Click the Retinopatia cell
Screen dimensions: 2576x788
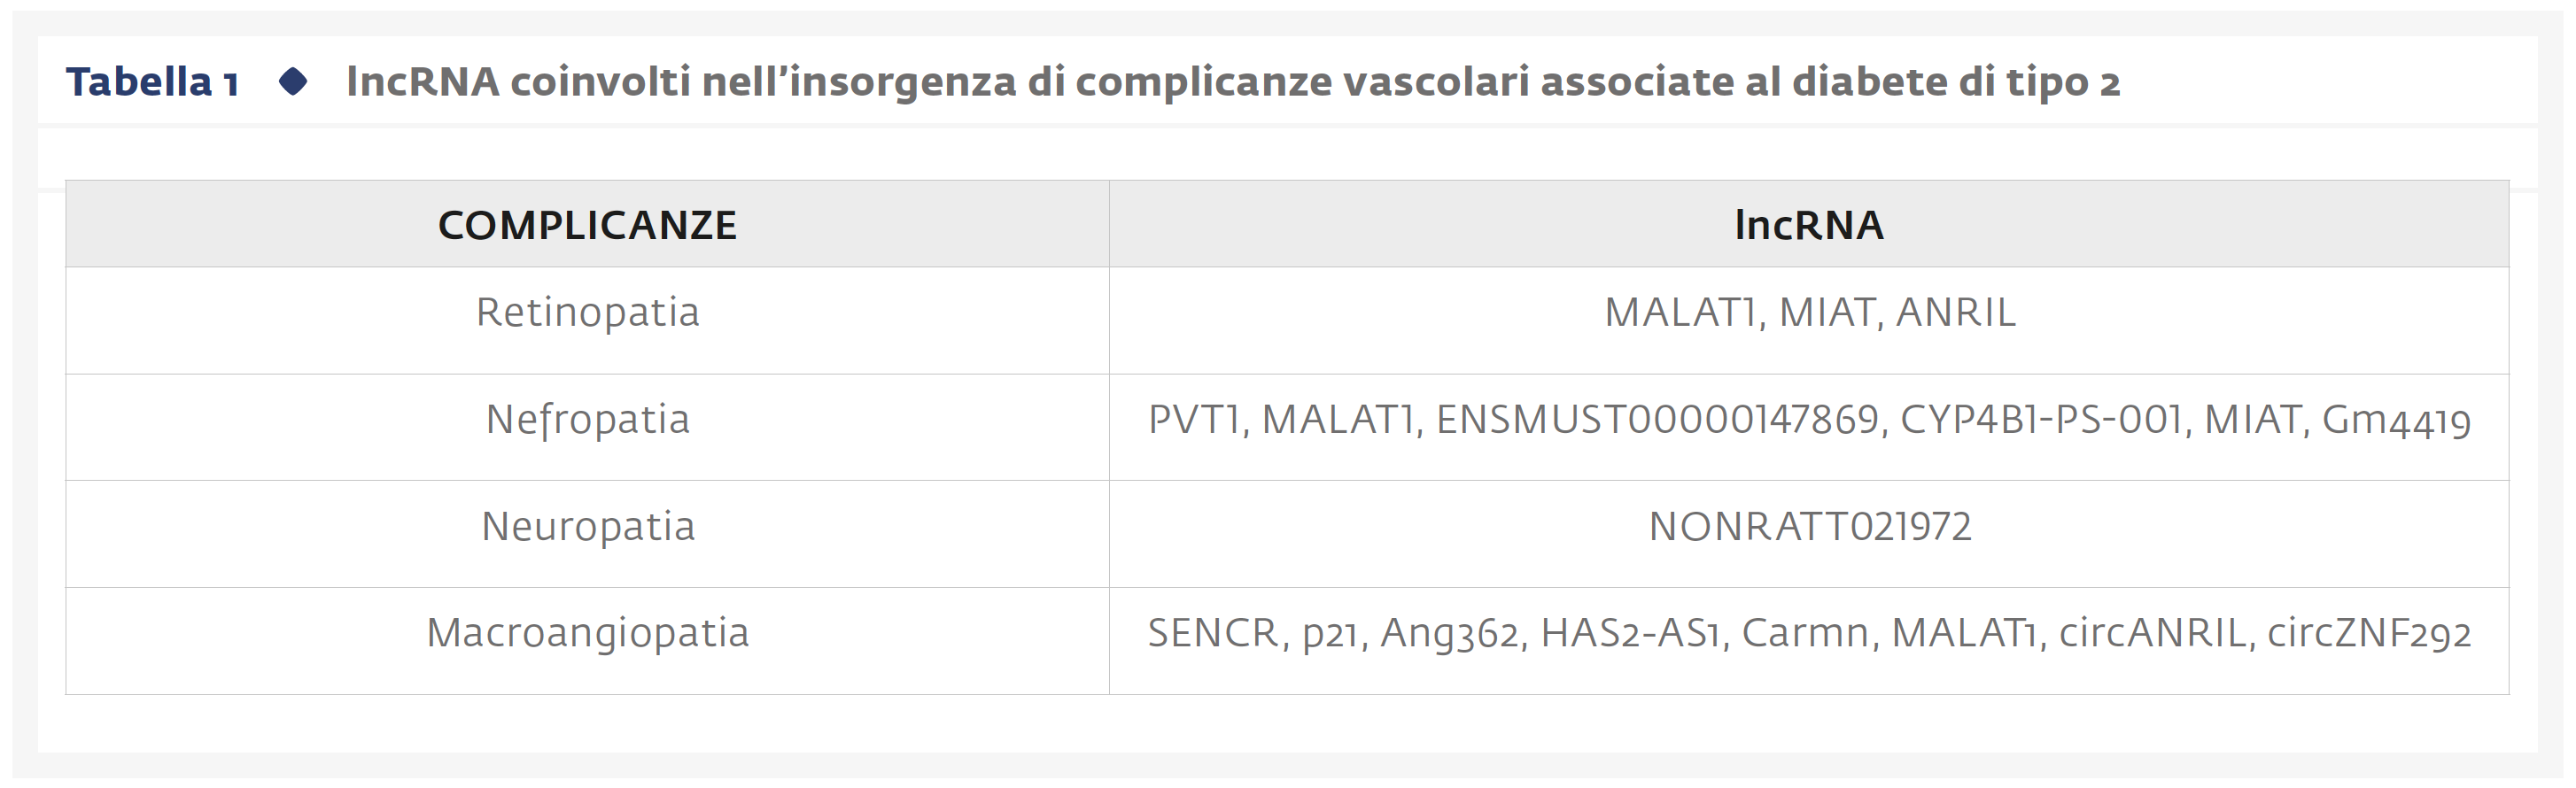tap(587, 312)
